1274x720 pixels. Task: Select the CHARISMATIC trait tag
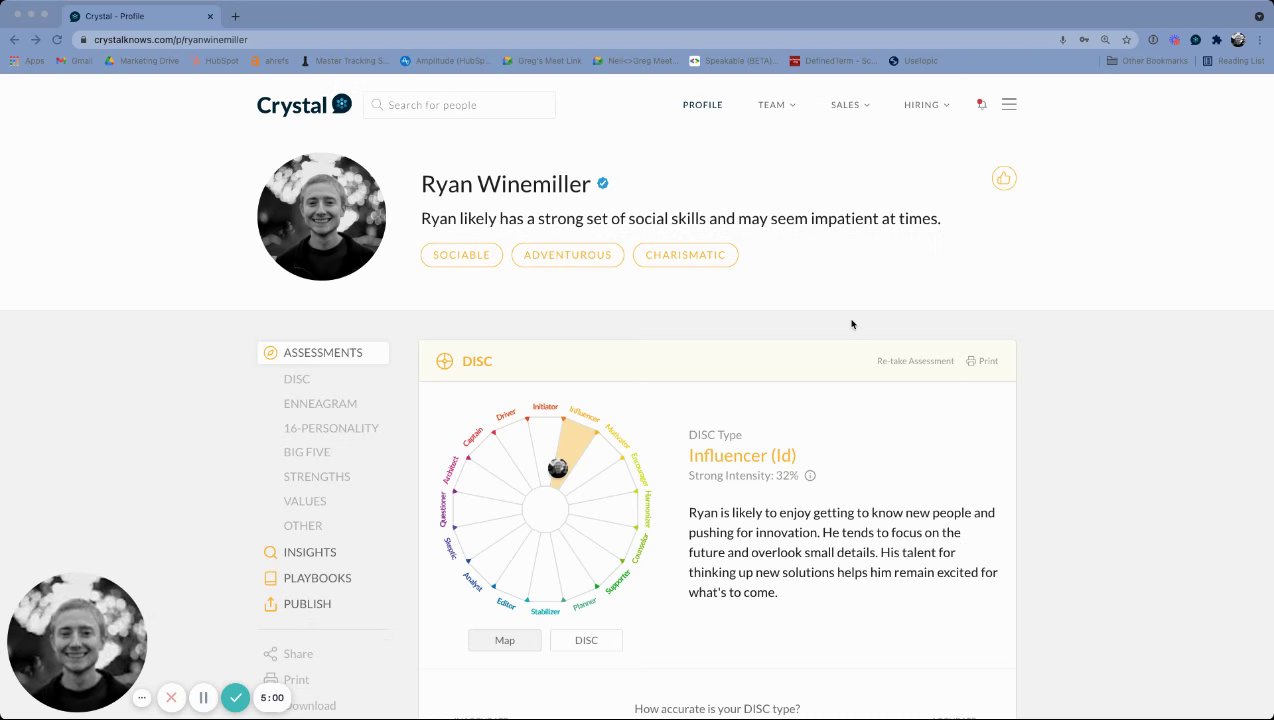(685, 255)
